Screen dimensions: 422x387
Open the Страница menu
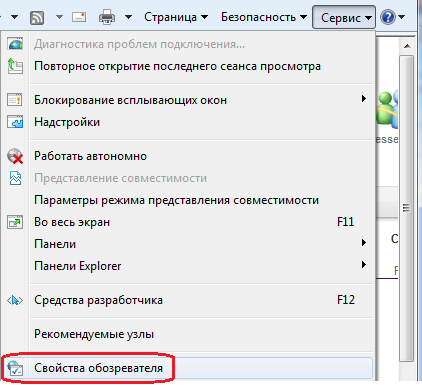(x=176, y=17)
